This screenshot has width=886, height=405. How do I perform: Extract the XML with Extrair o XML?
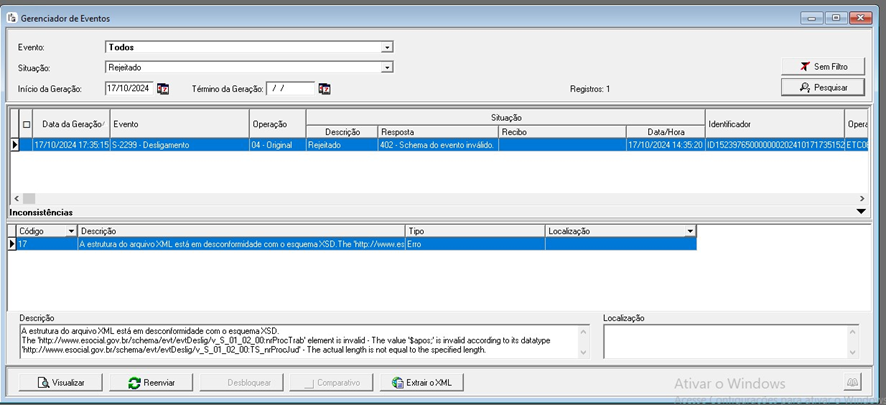pyautogui.click(x=422, y=382)
